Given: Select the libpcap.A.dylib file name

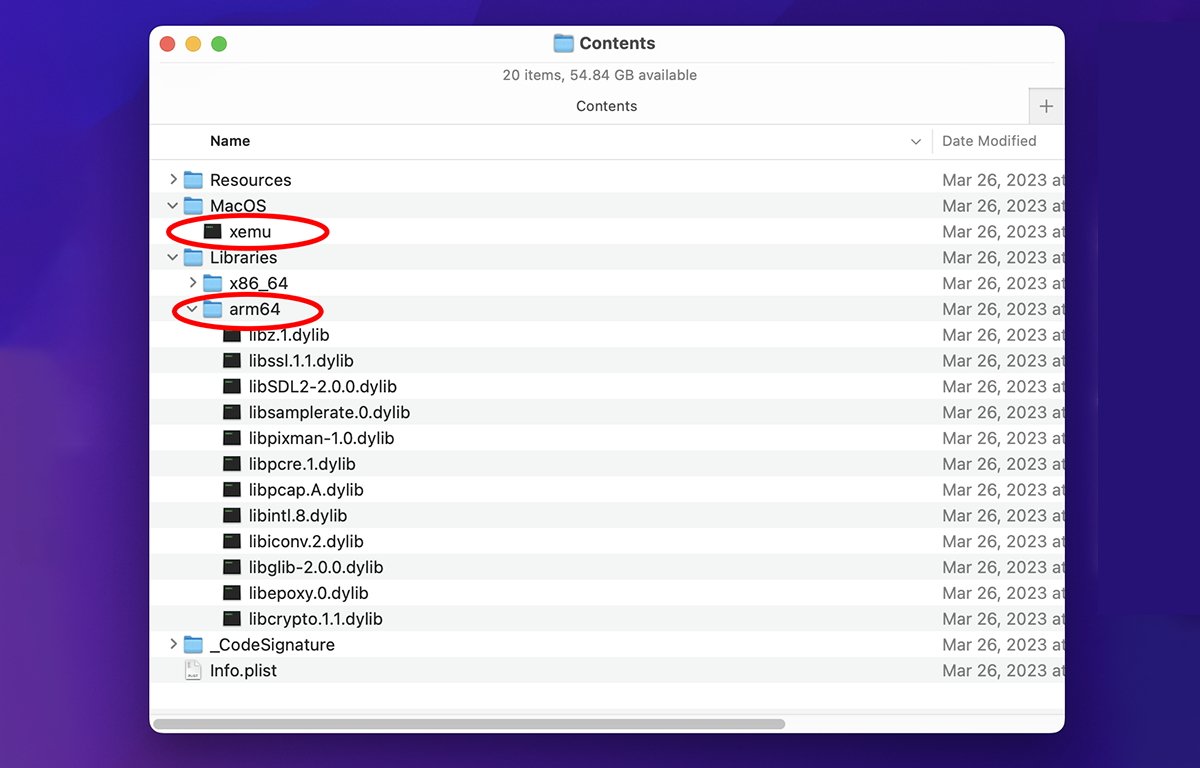Looking at the screenshot, I should [306, 490].
